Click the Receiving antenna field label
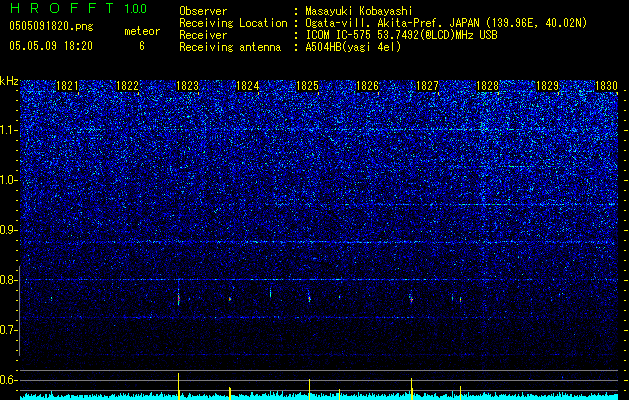 tap(230, 47)
